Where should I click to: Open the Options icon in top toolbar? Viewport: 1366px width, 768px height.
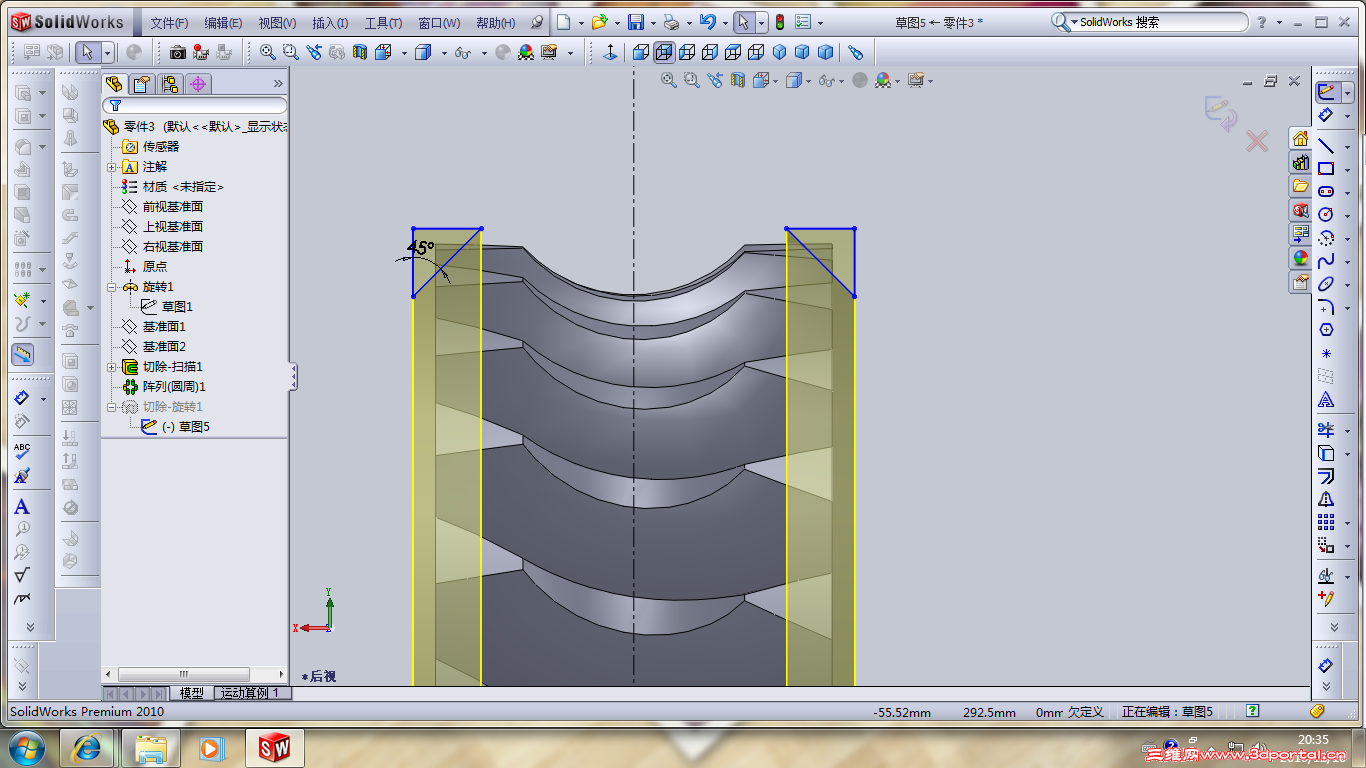(803, 22)
